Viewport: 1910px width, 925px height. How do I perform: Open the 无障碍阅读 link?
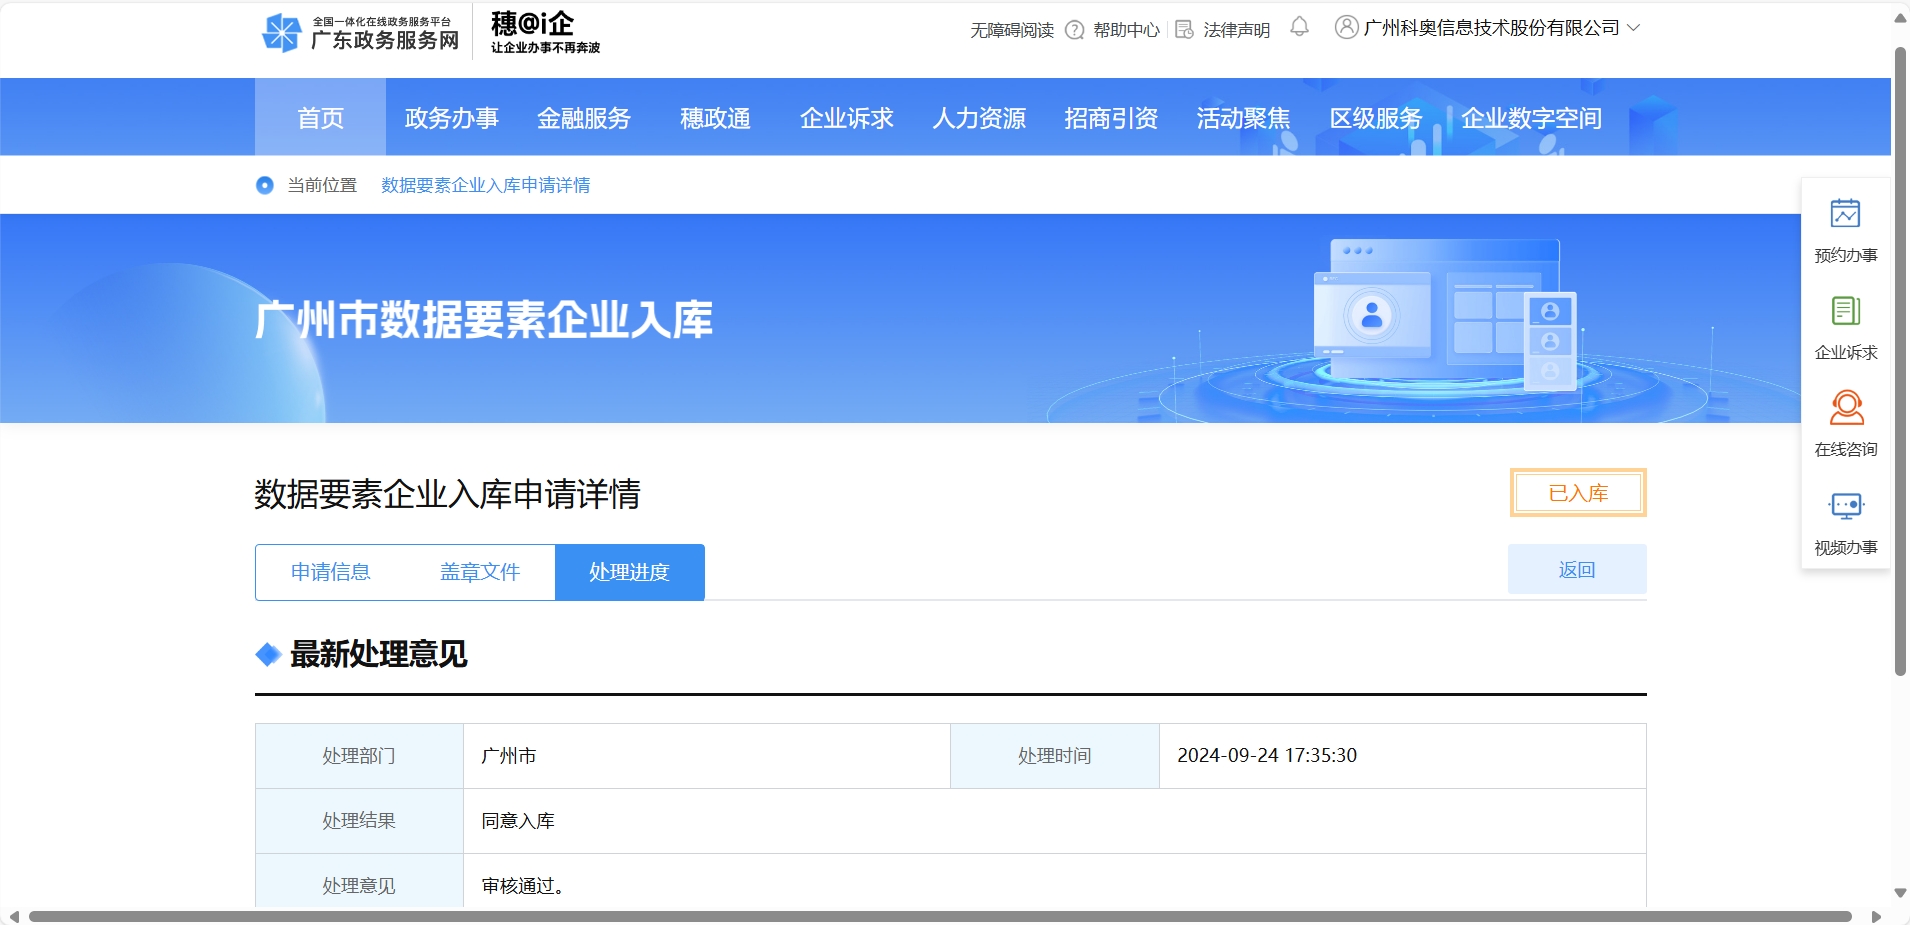click(1011, 29)
